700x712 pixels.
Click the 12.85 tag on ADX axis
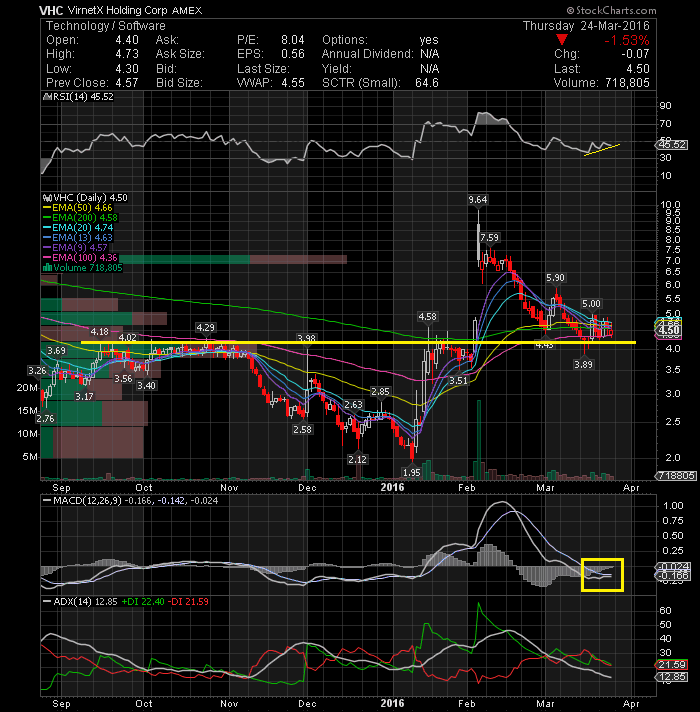tap(672, 677)
